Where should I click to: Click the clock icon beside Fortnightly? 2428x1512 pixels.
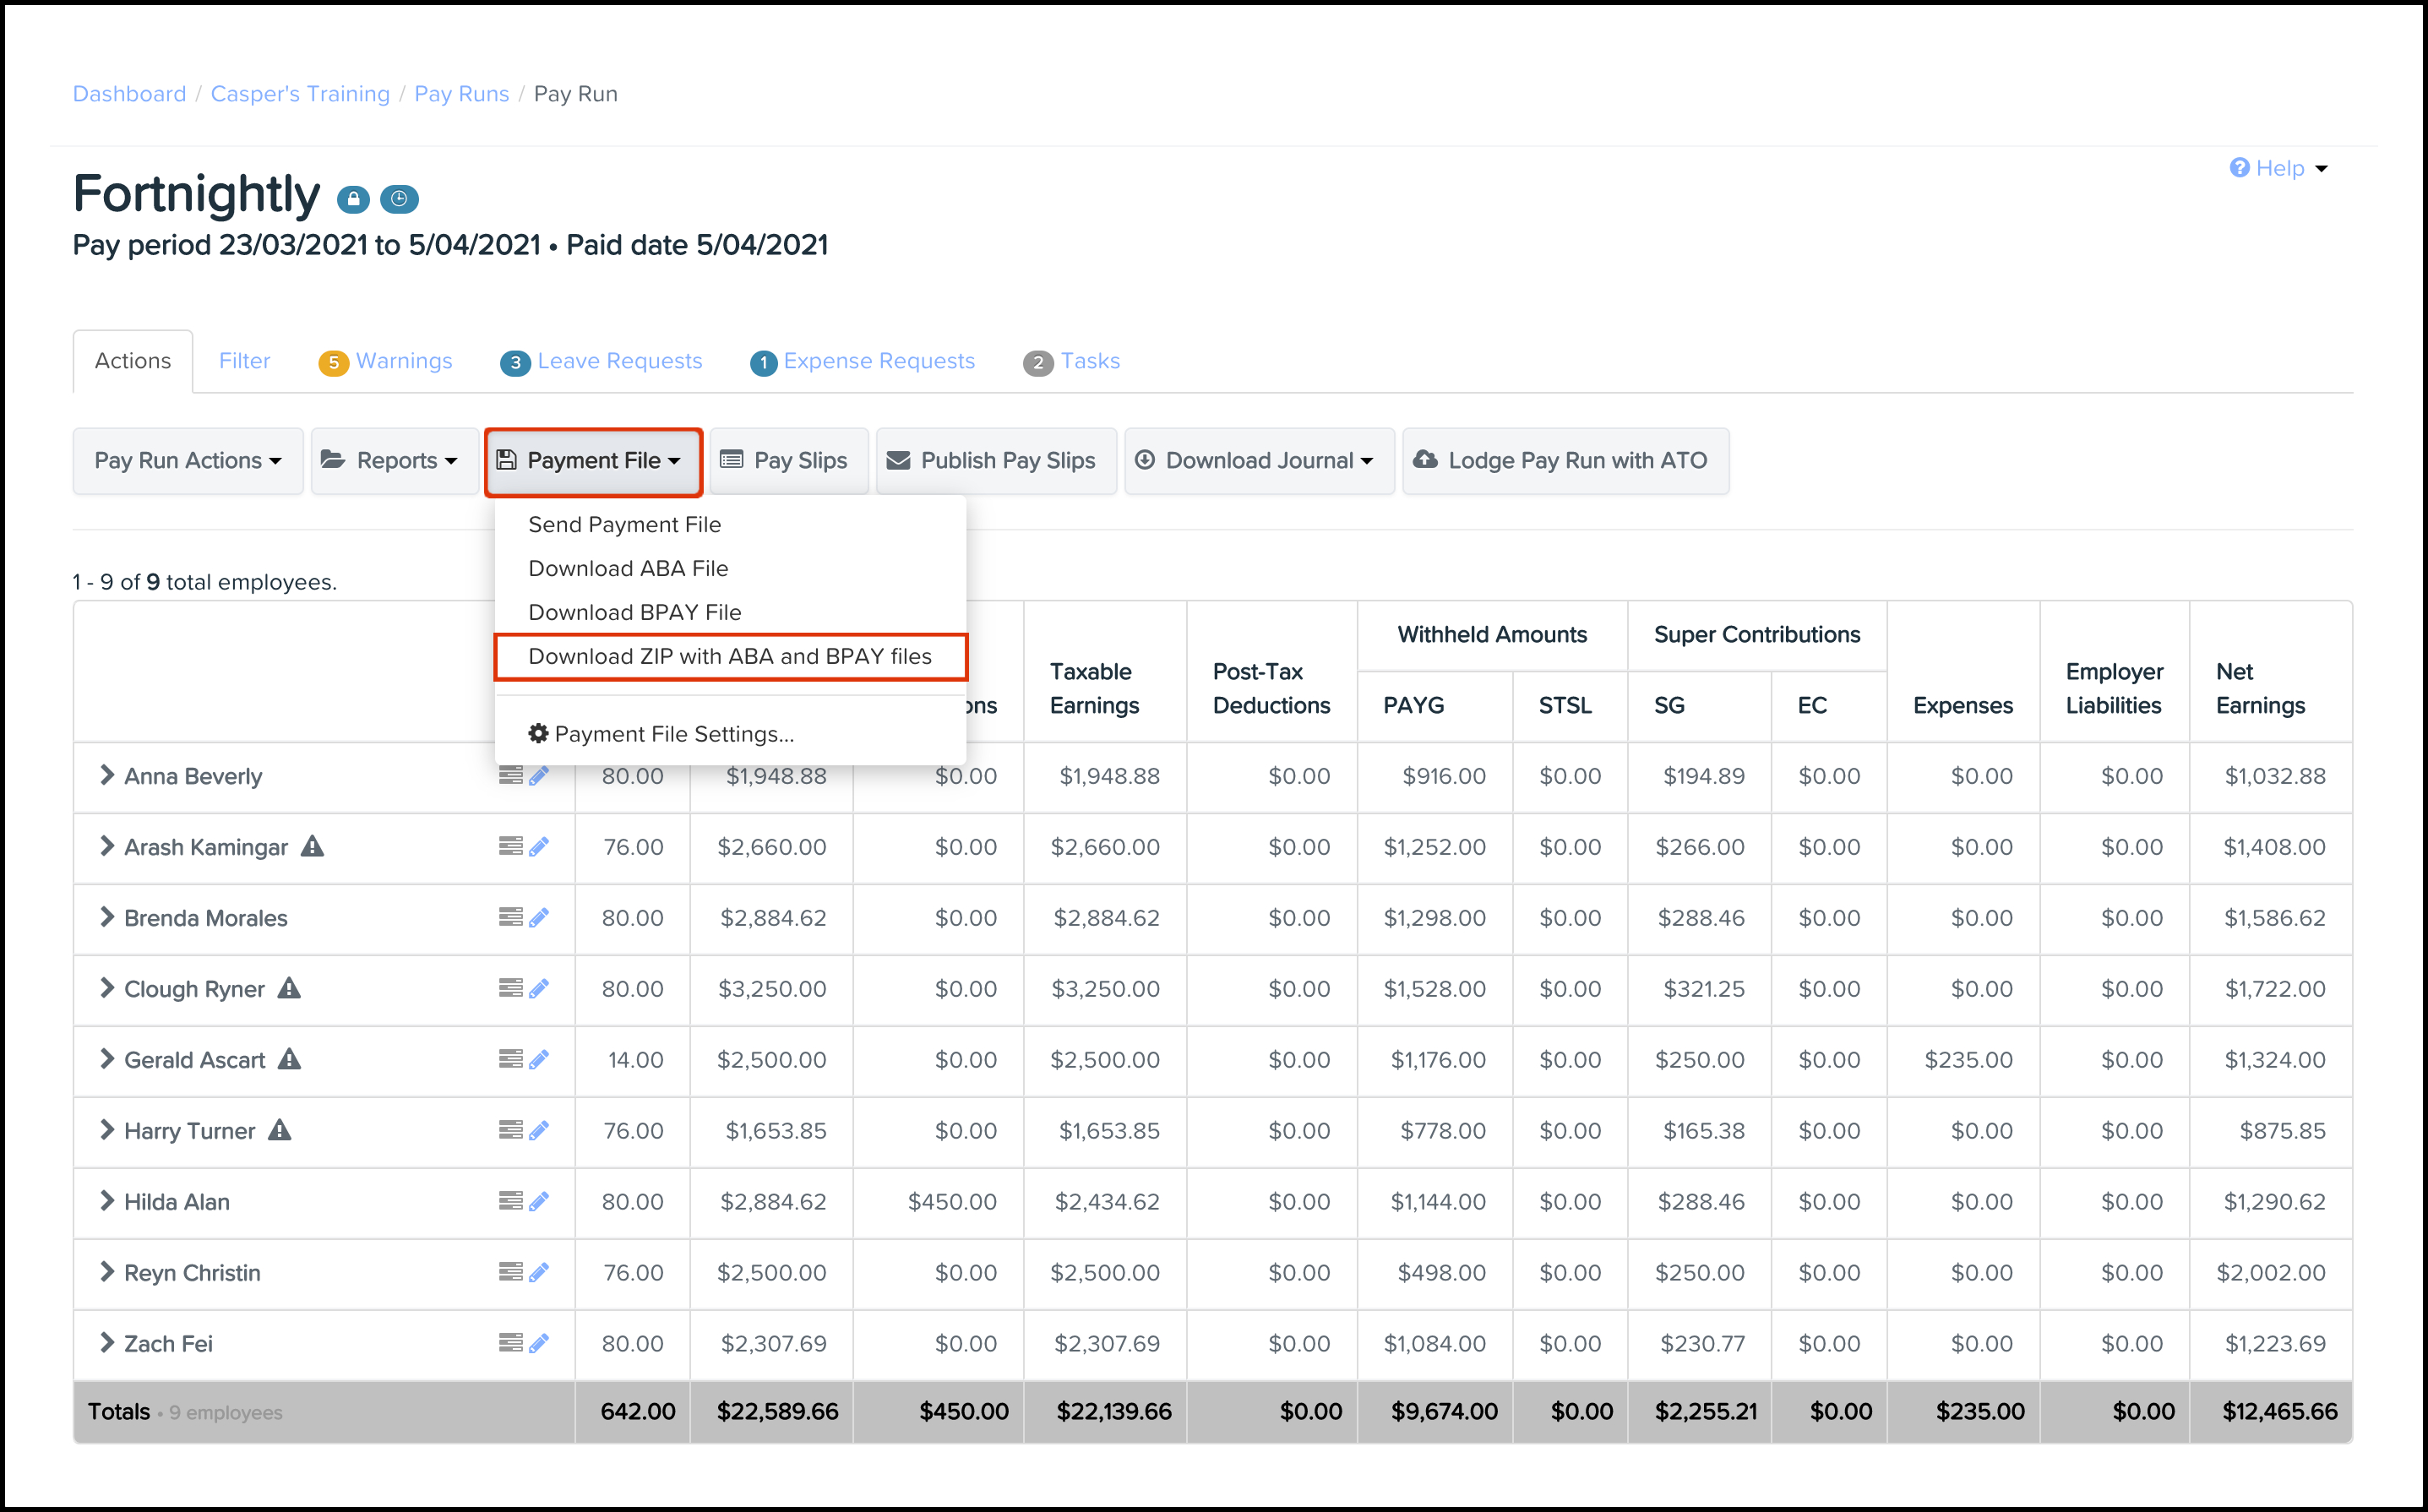point(399,199)
